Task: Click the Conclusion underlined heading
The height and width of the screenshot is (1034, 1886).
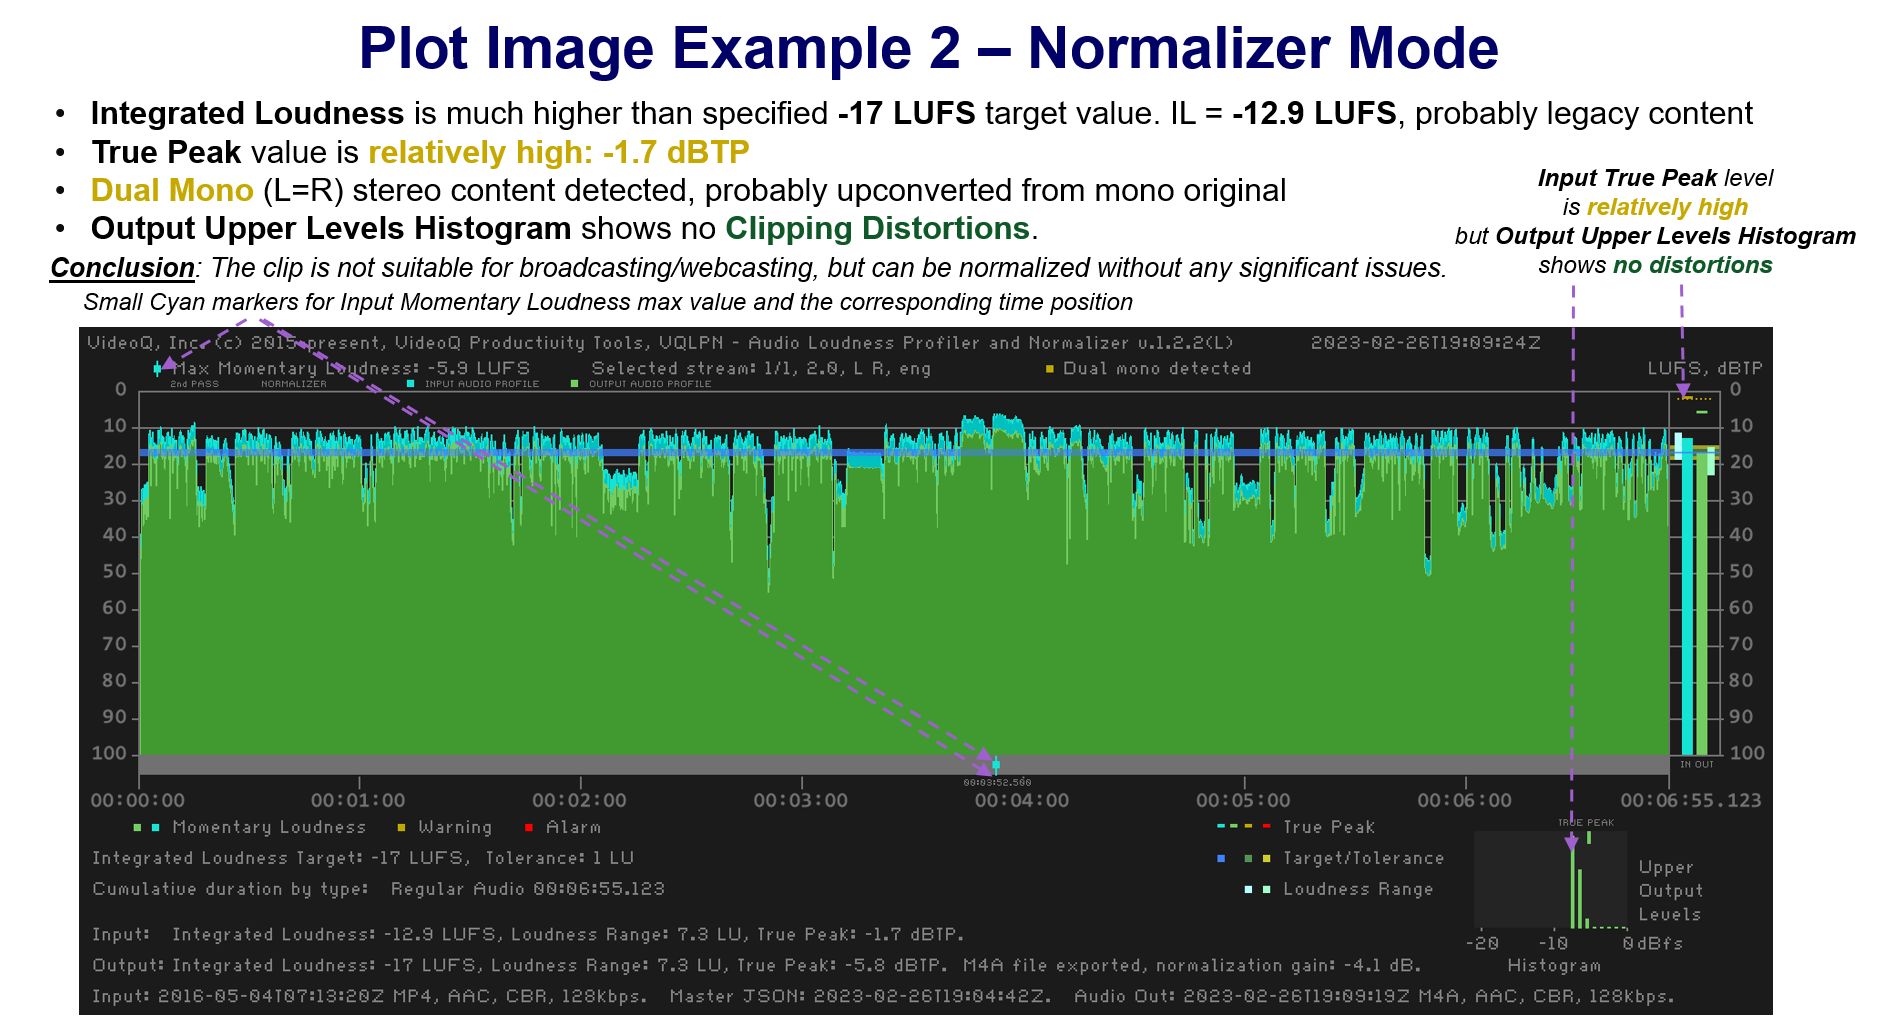Action: [x=122, y=268]
